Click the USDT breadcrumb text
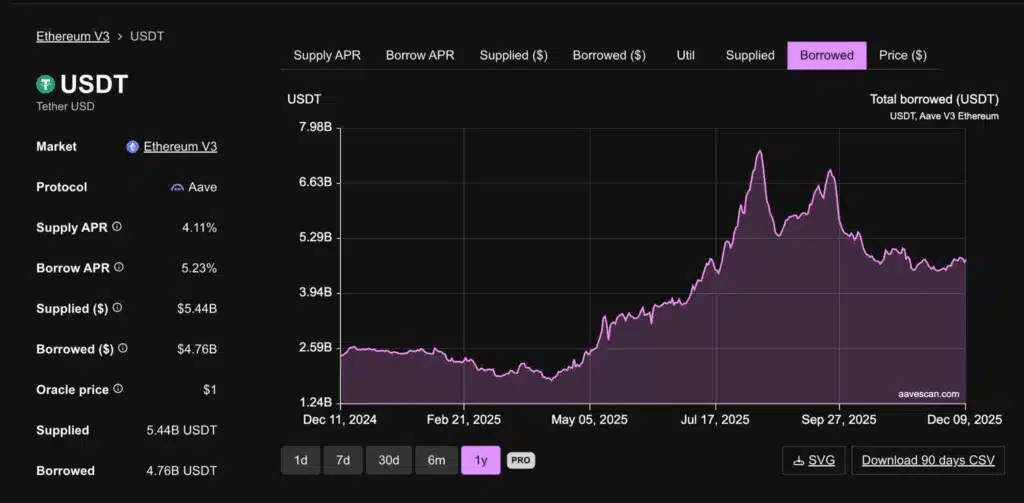 coord(147,36)
